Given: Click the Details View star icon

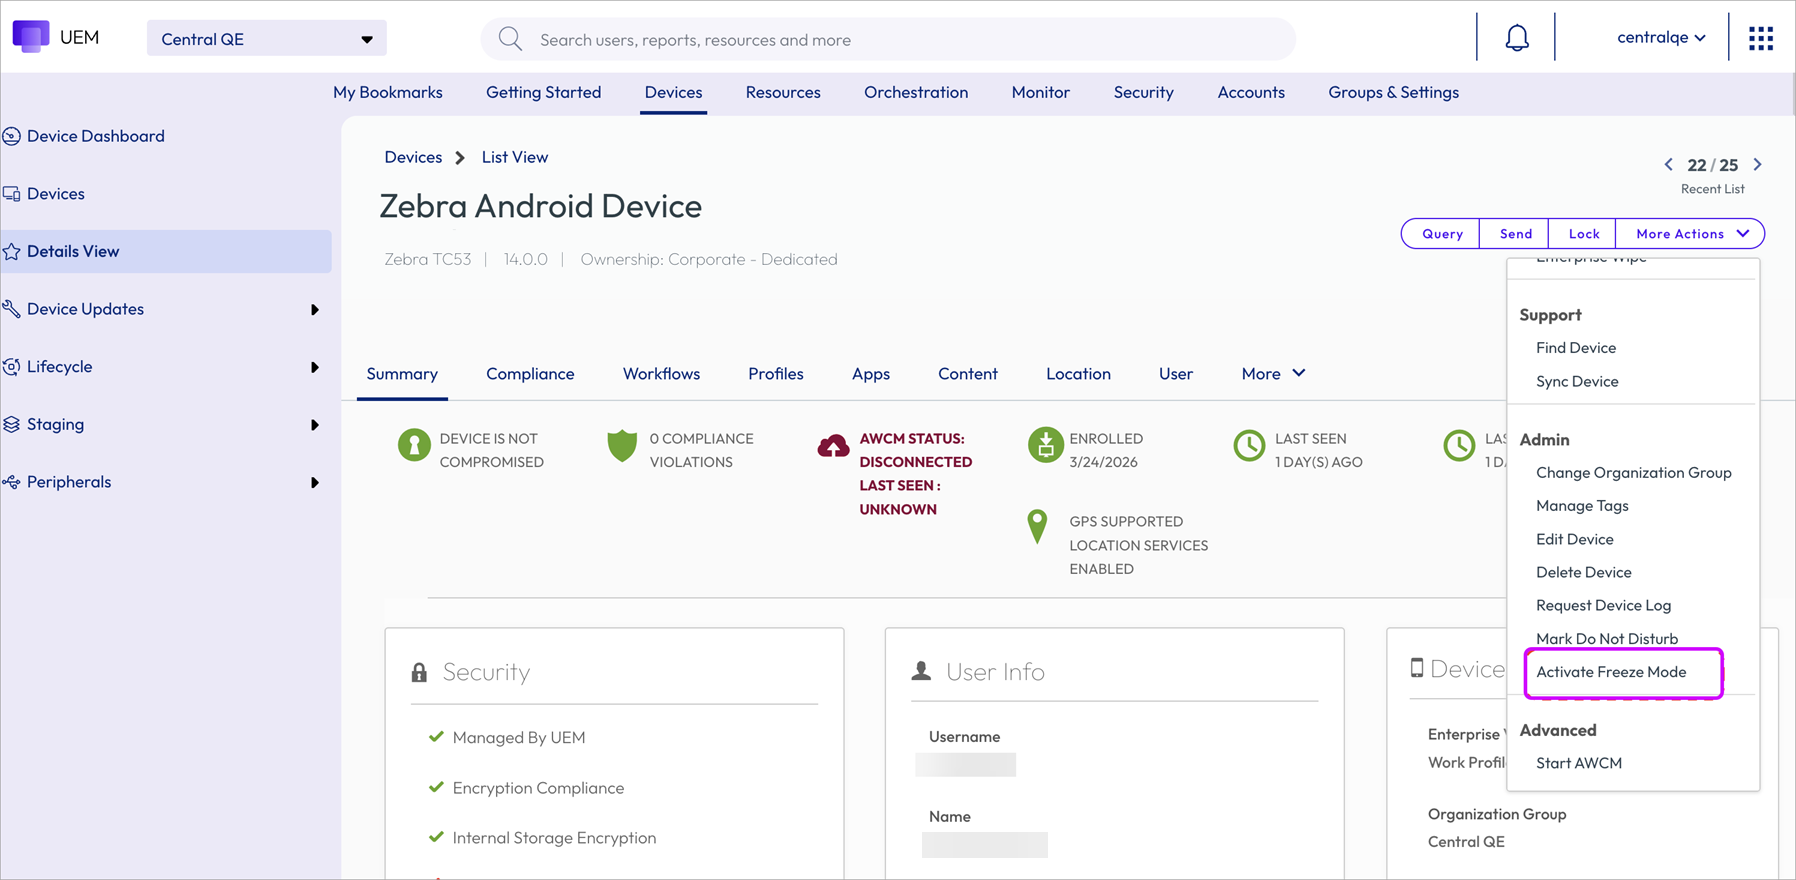Looking at the screenshot, I should point(12,251).
